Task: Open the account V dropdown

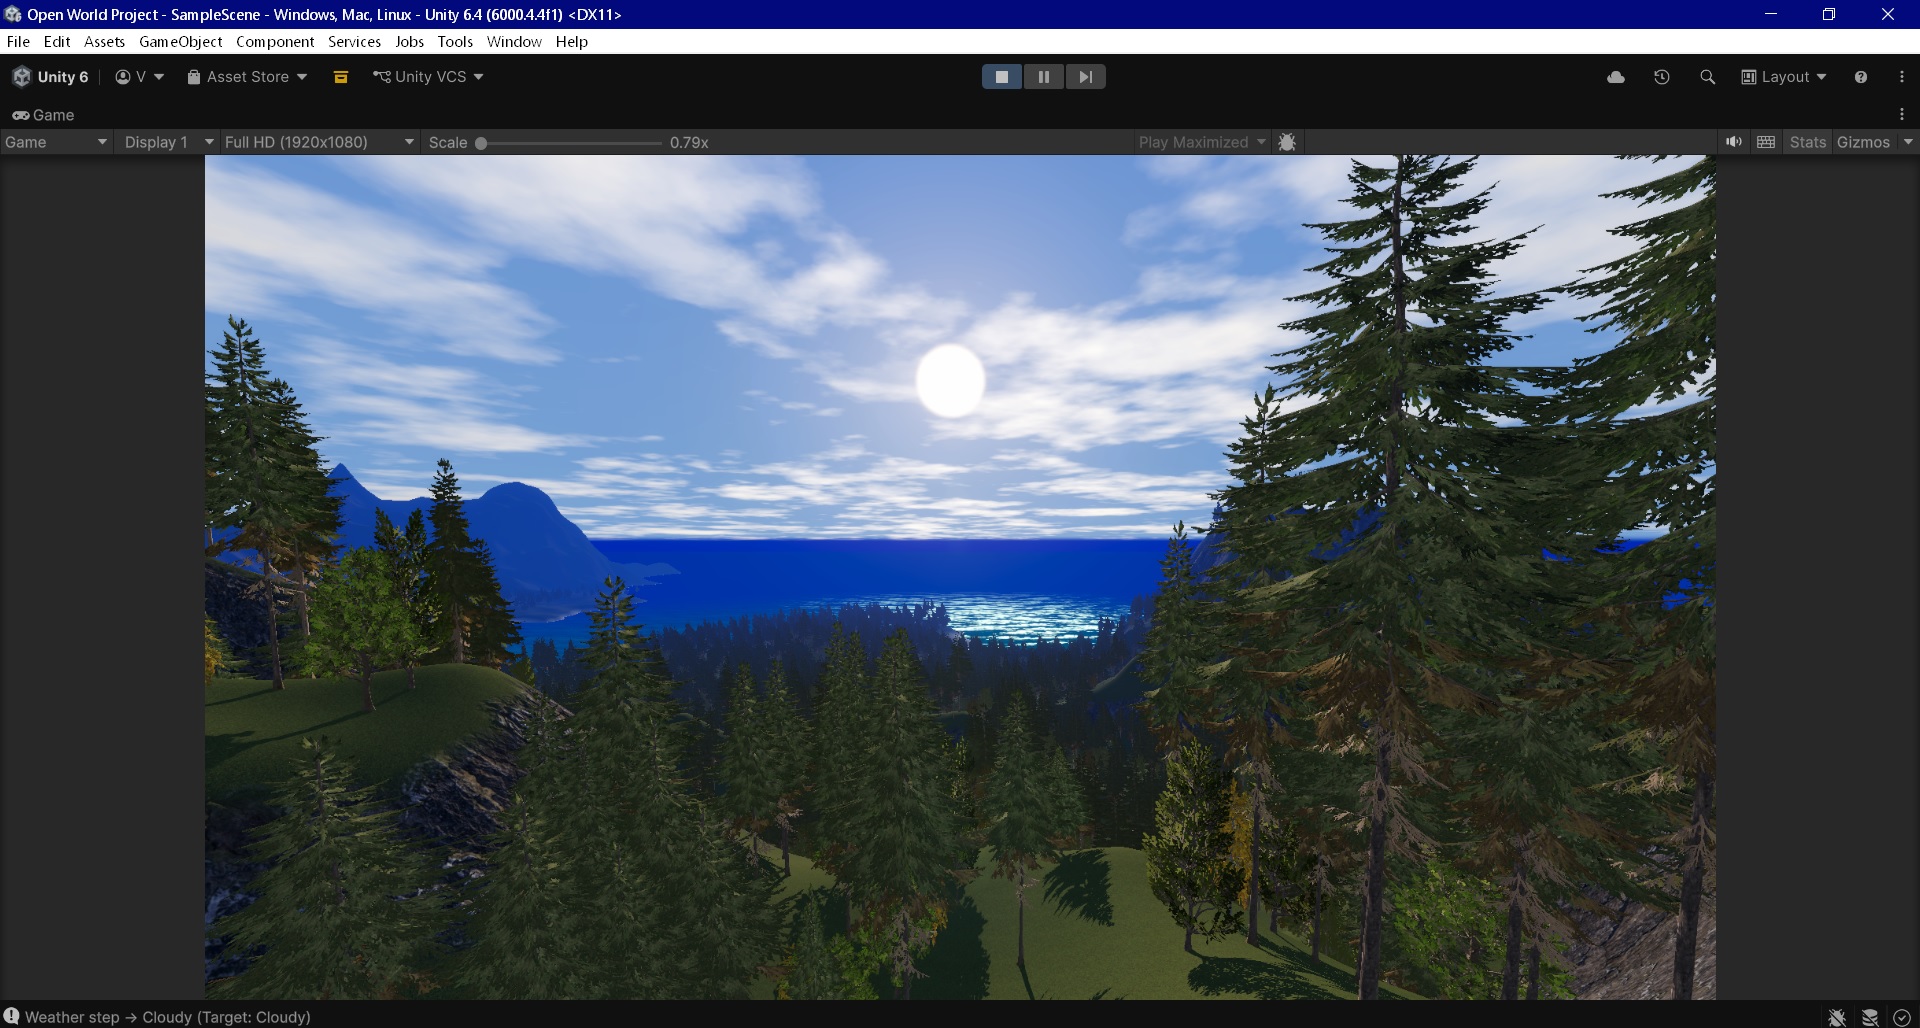Action: (139, 77)
